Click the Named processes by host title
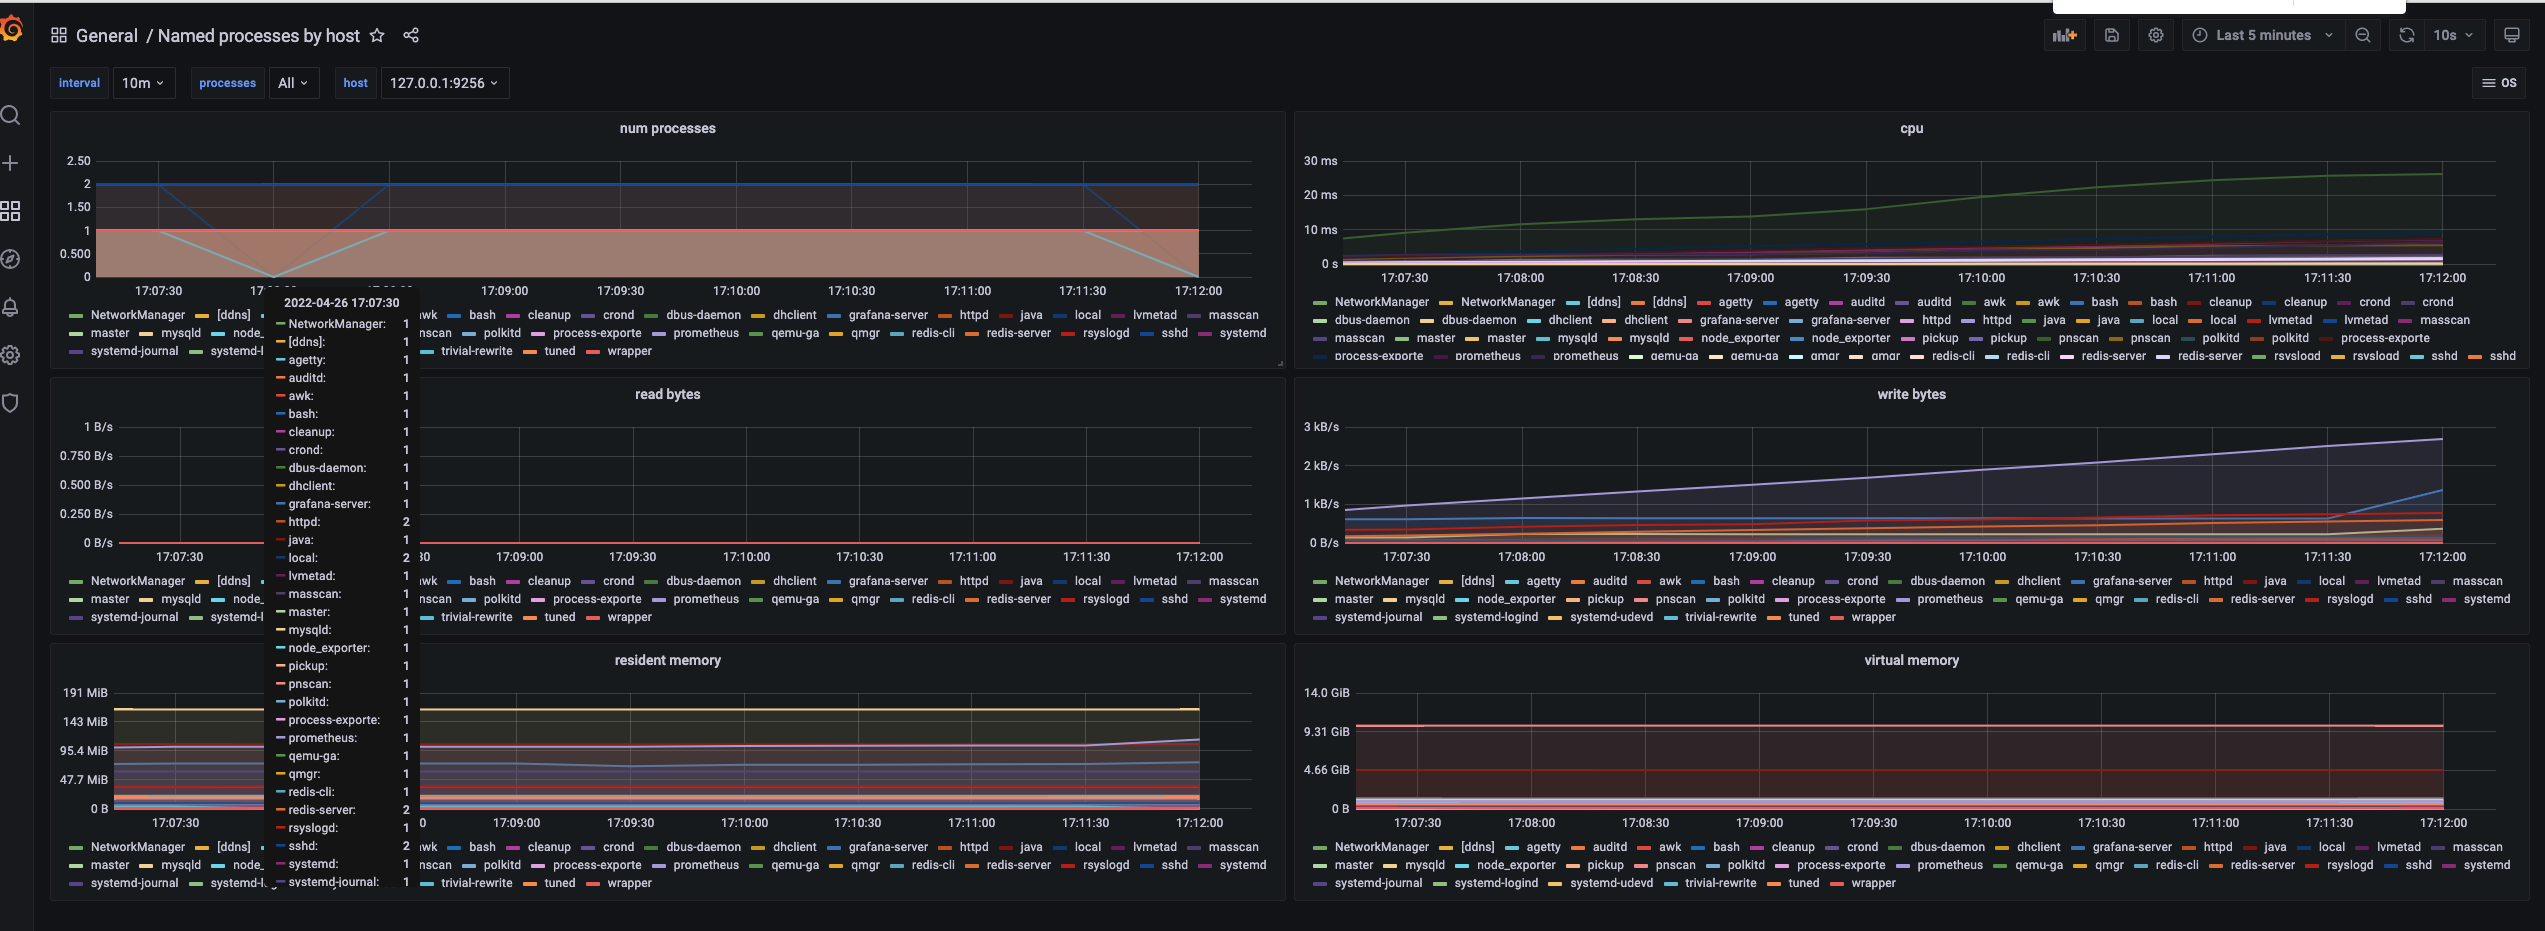Screen dimensions: 2545x931 259,36
